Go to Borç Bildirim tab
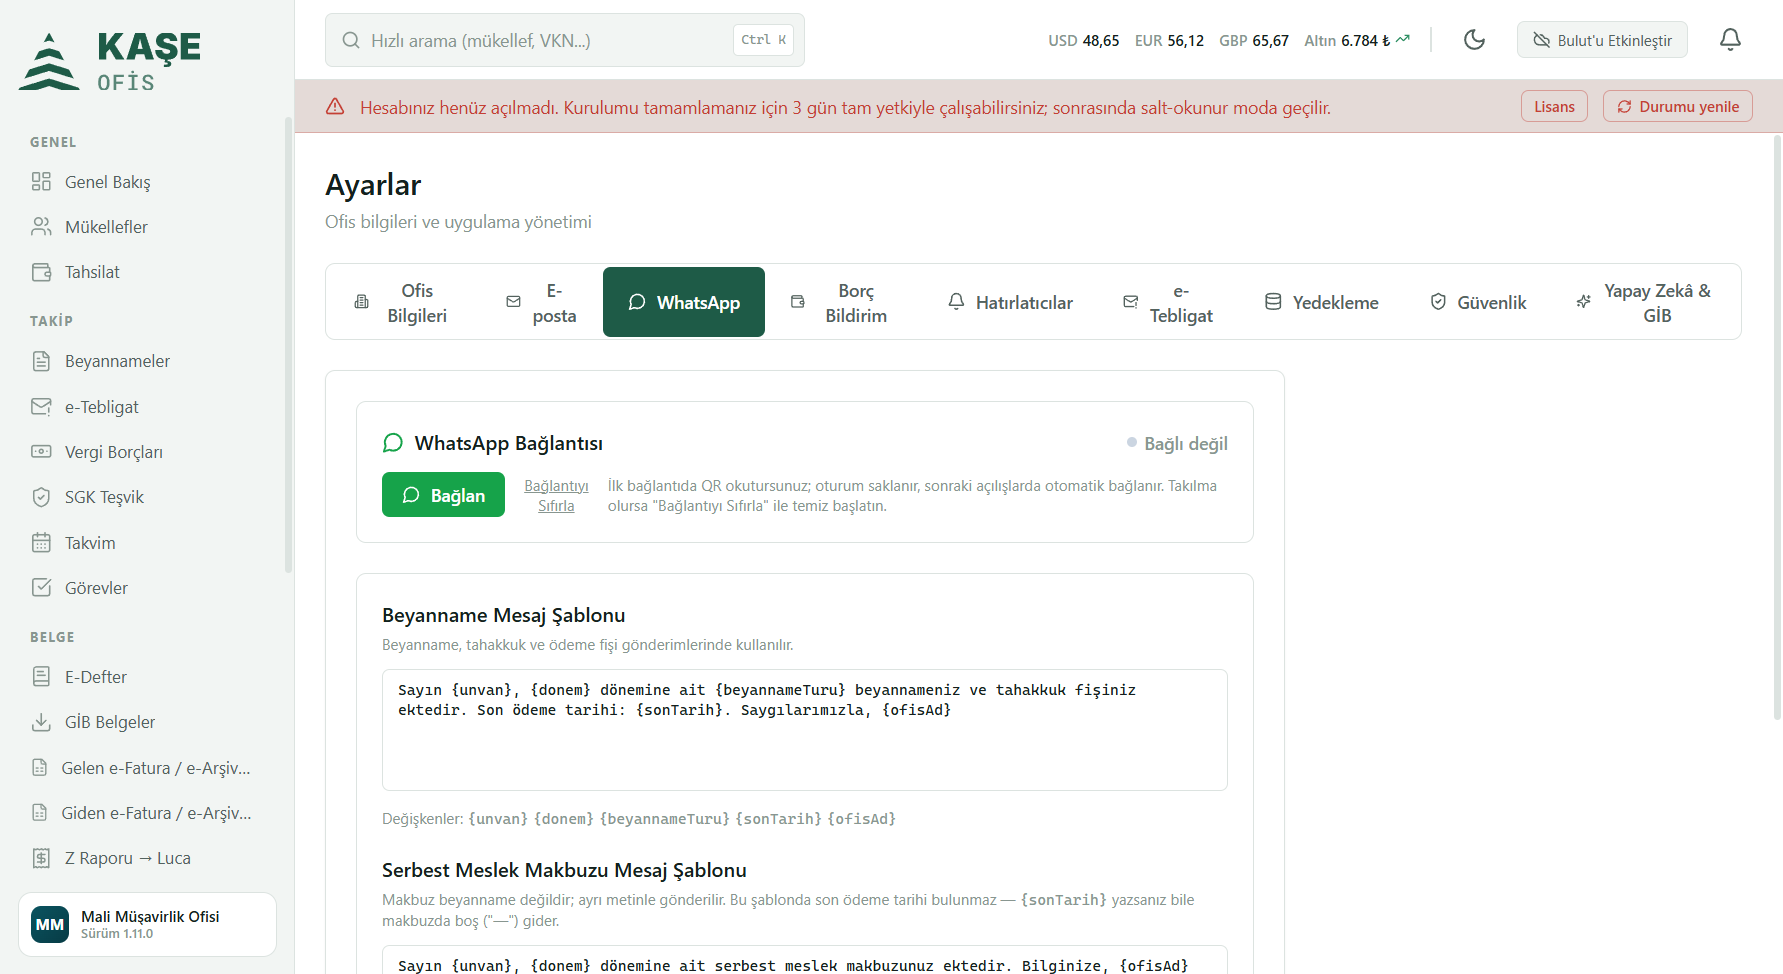Viewport: 1783px width, 974px height. pos(840,303)
